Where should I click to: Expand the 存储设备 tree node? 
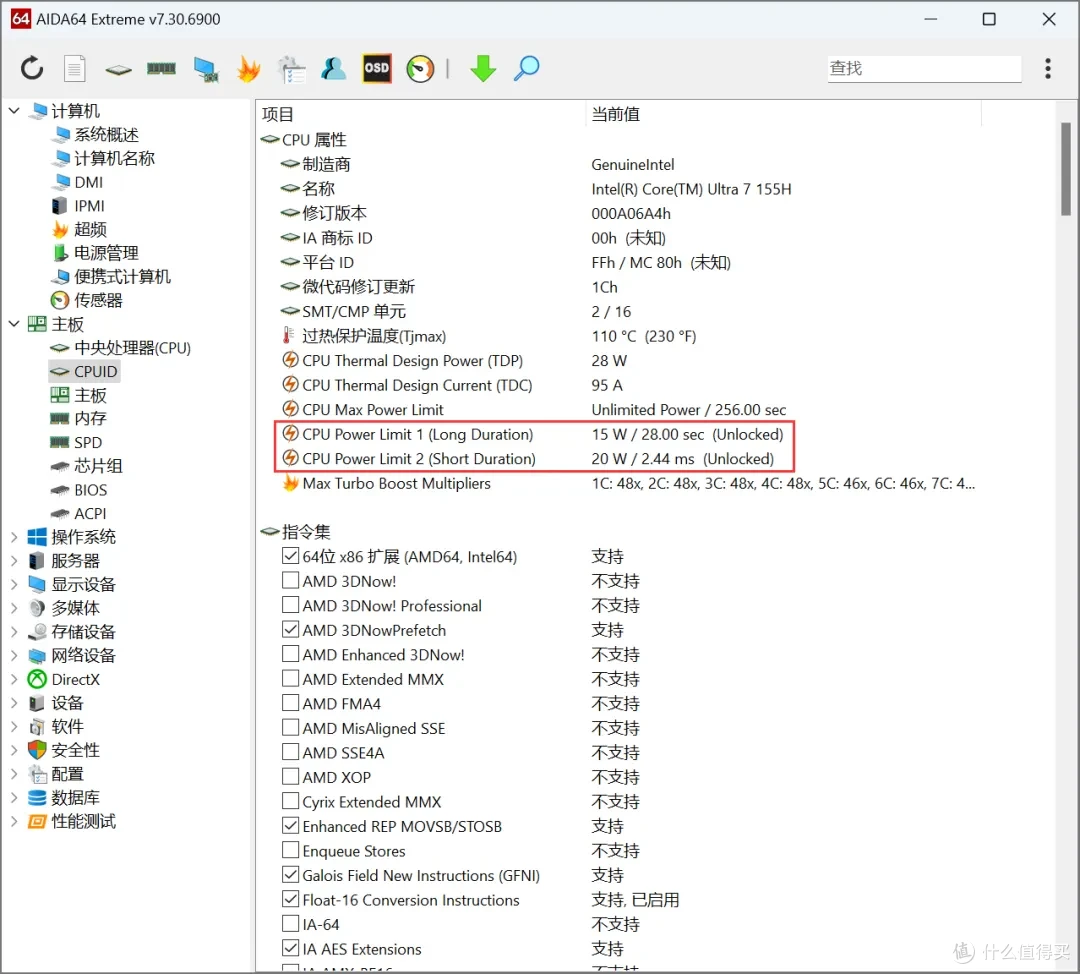click(14, 632)
